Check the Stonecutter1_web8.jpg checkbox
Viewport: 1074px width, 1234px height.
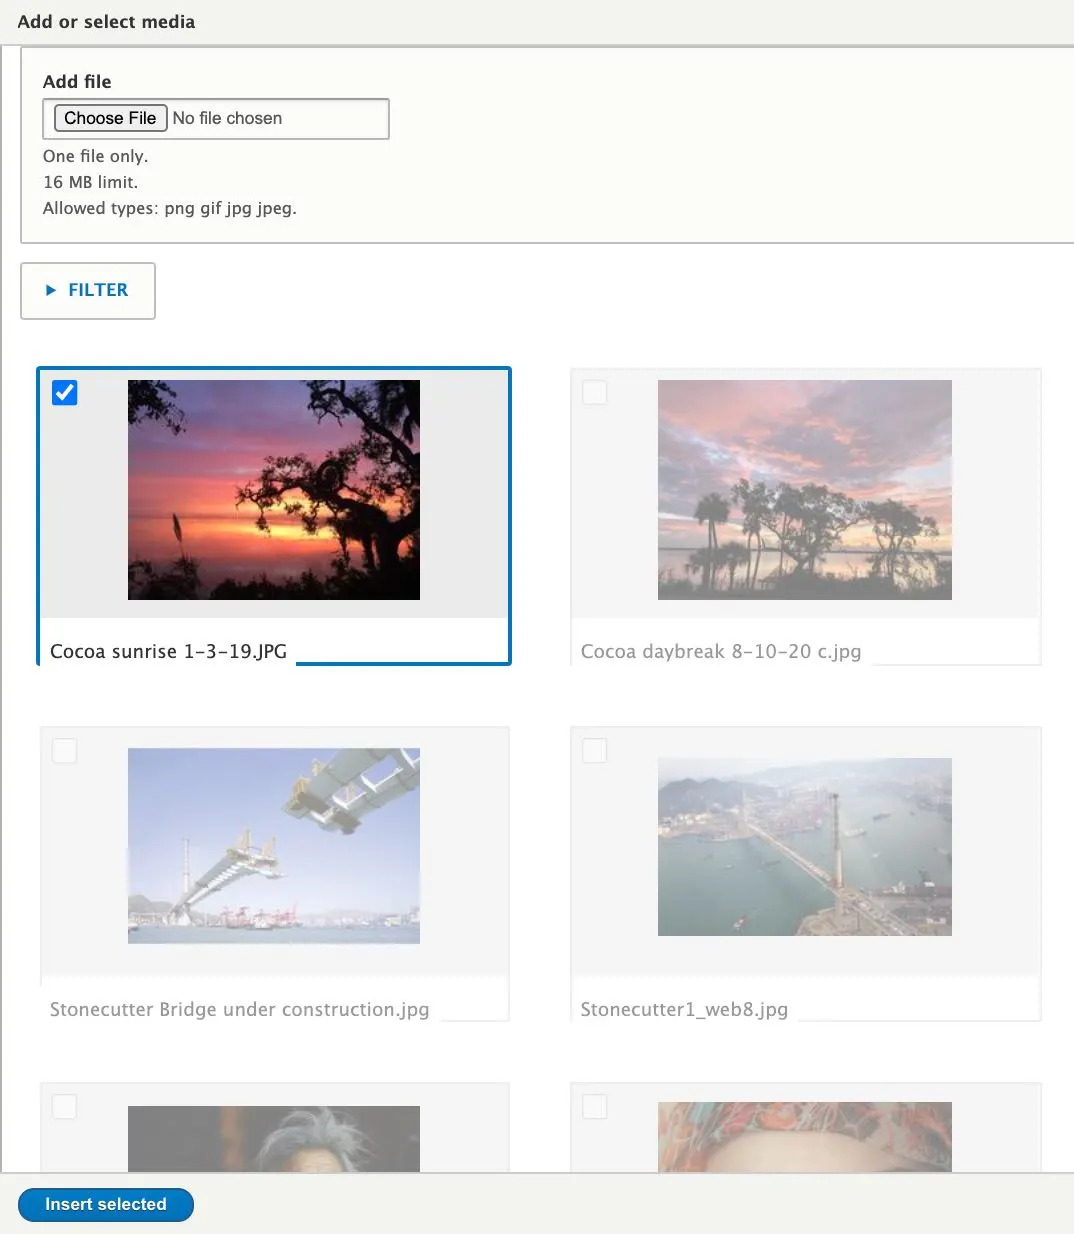(x=595, y=751)
